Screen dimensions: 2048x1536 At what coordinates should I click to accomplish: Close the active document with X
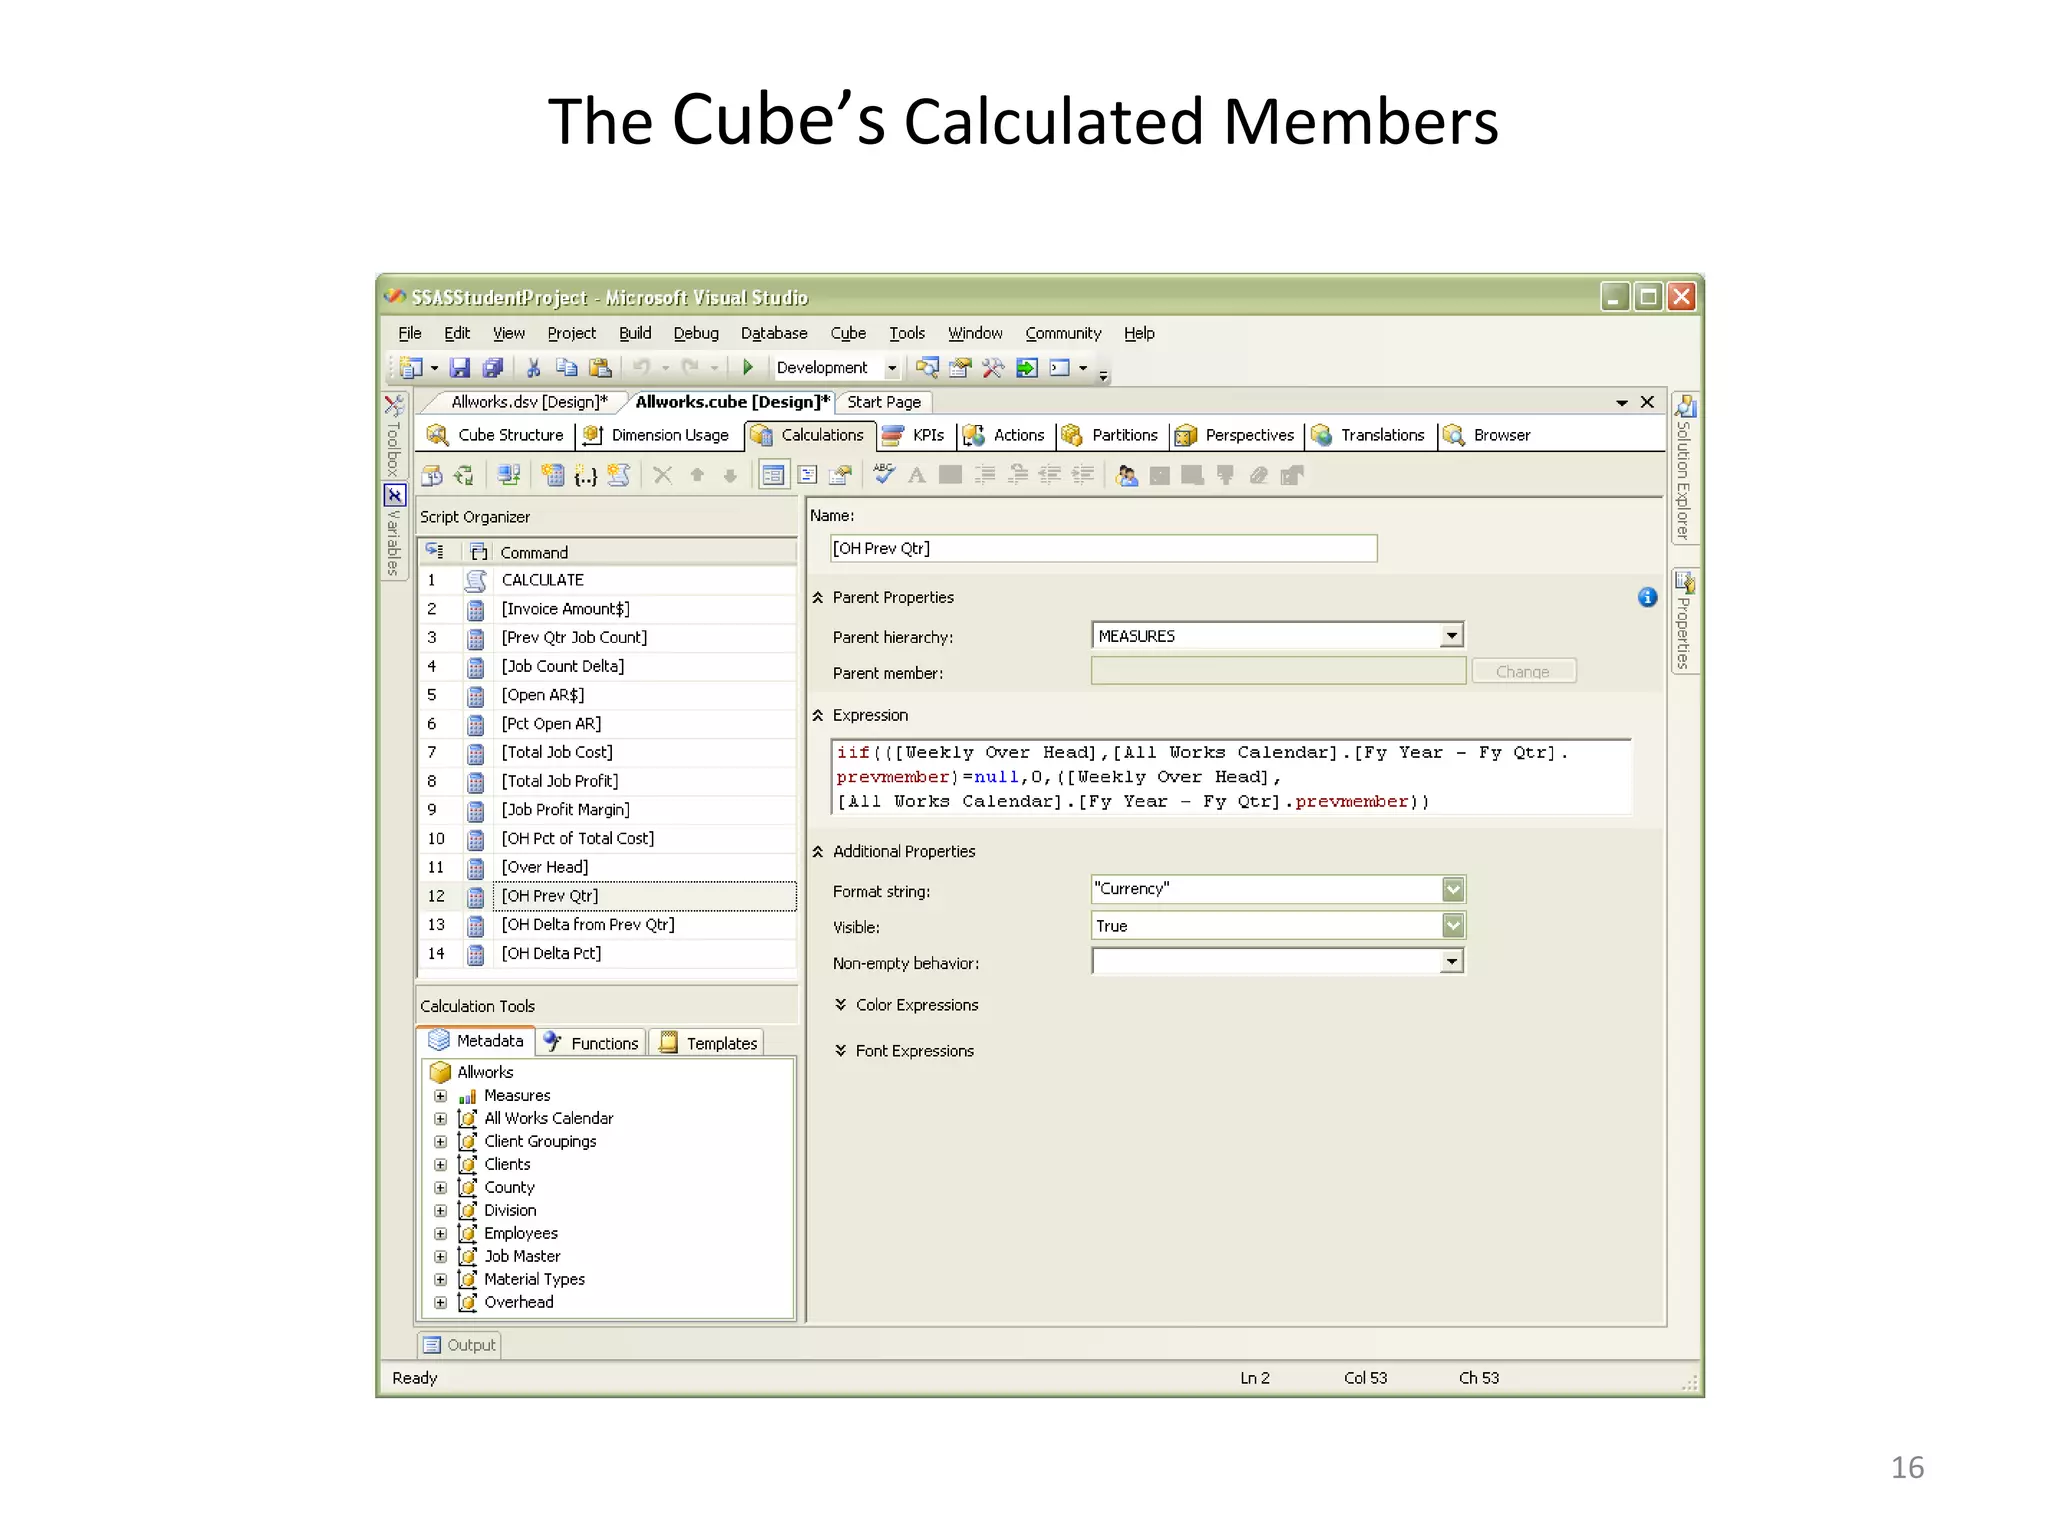1648,402
